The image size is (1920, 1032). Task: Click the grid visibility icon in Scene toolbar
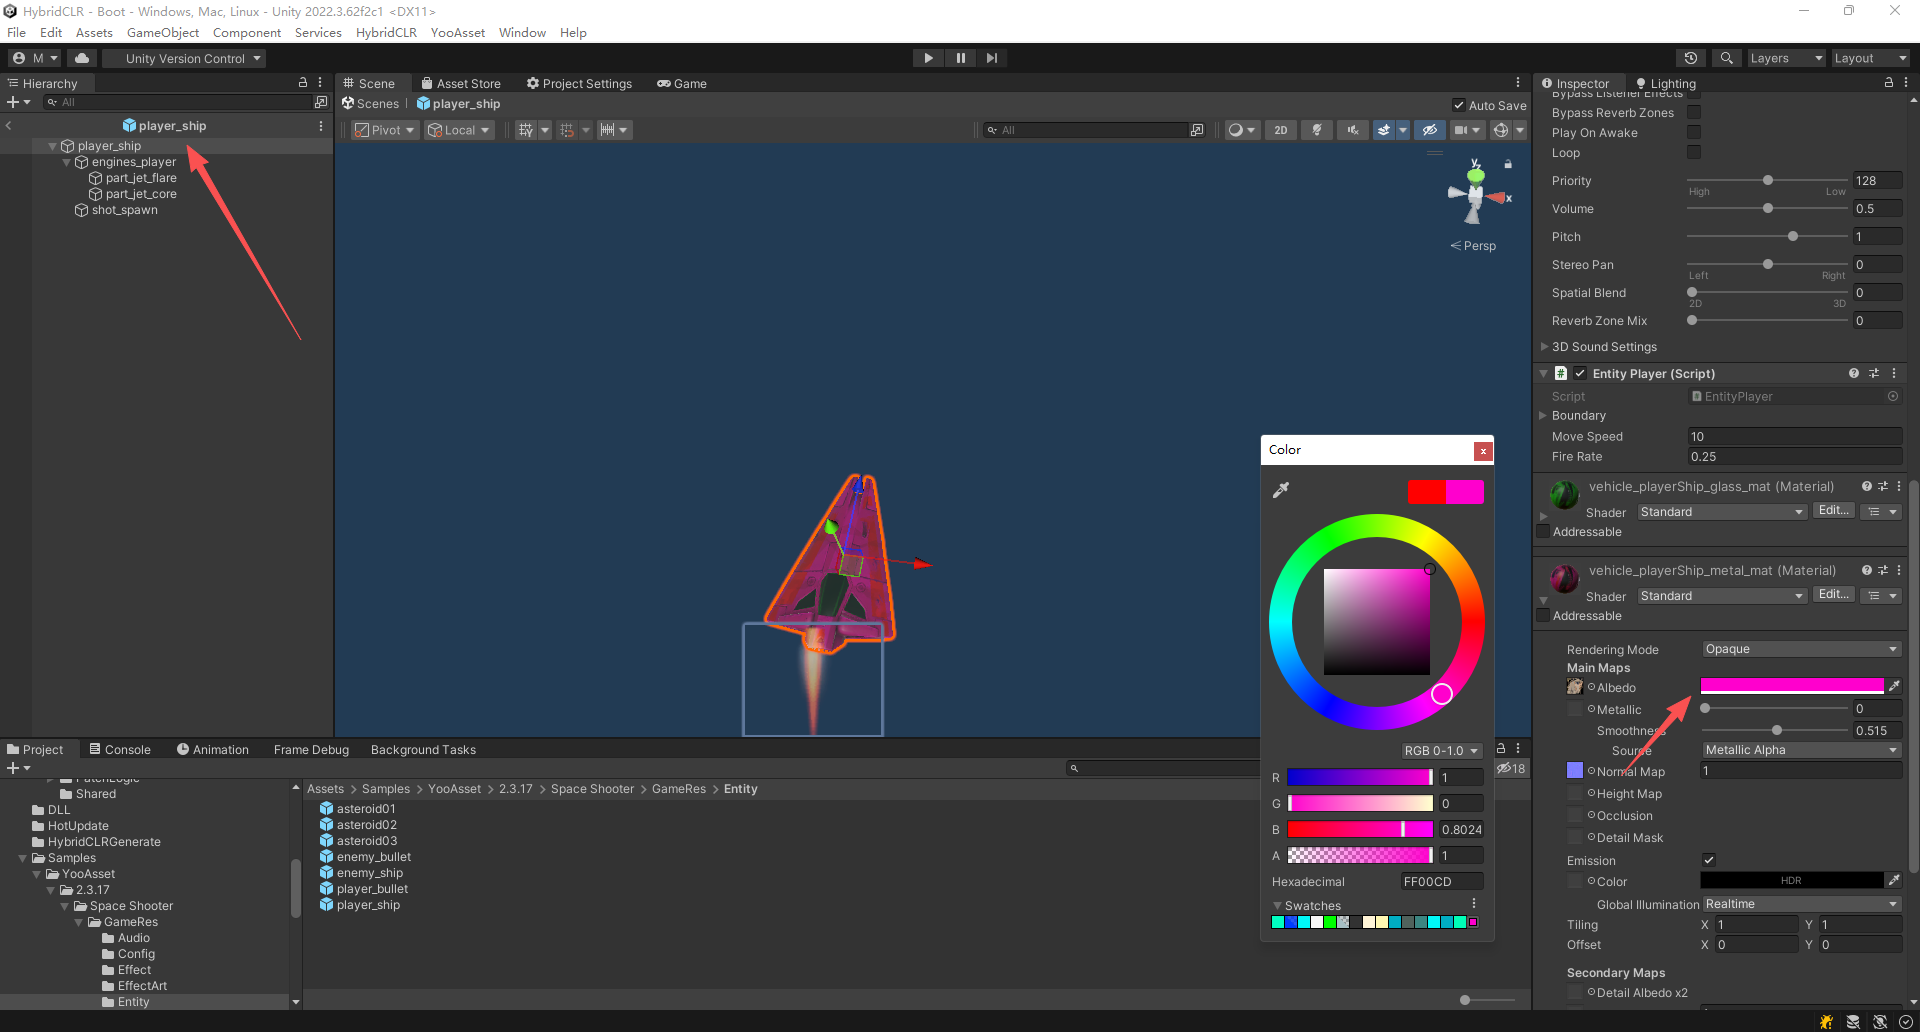[x=526, y=130]
